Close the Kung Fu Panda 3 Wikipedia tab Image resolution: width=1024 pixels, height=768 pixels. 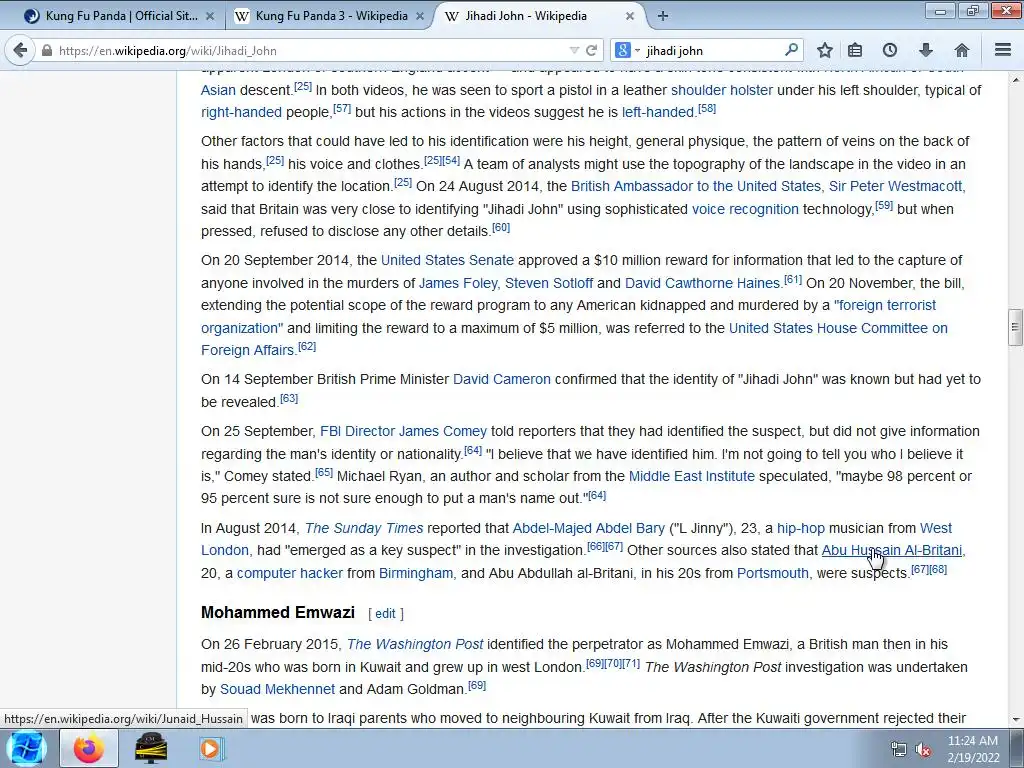[420, 16]
